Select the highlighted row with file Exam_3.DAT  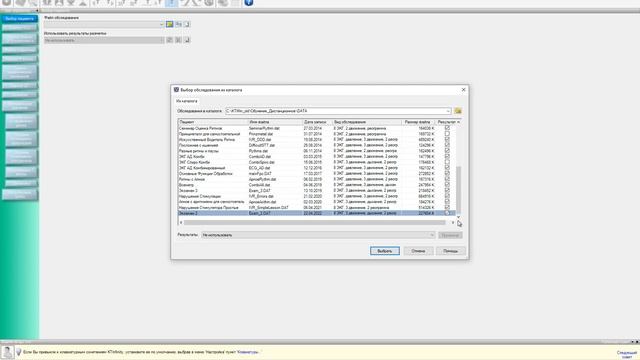317,213
